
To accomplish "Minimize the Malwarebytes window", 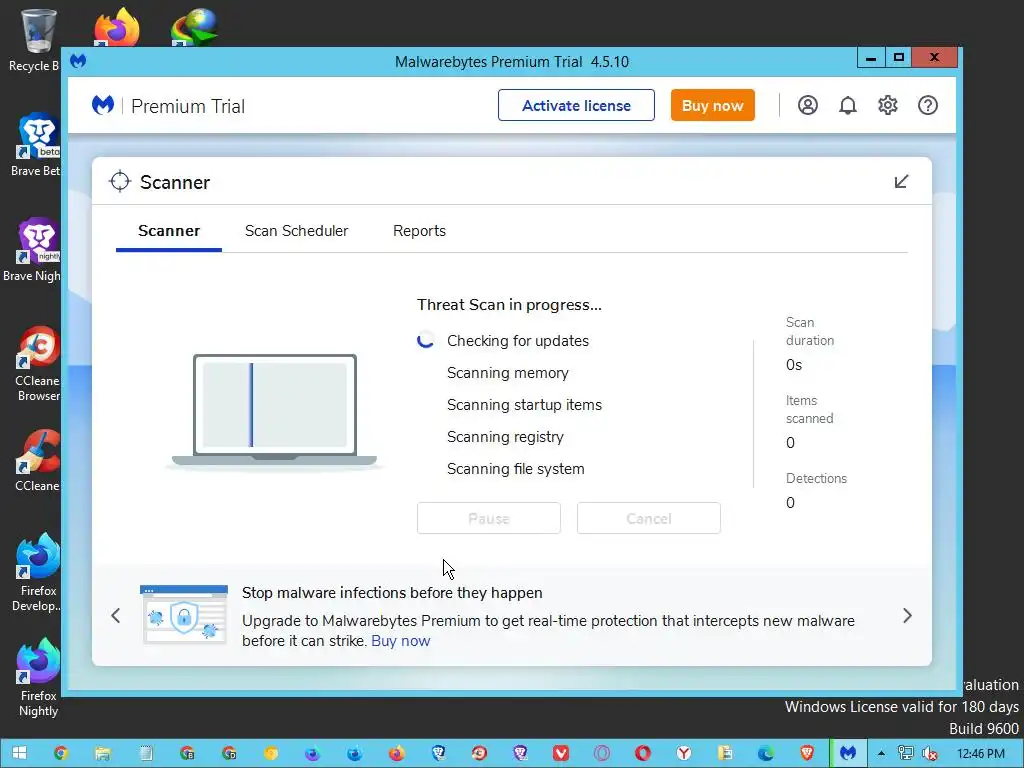I will [x=871, y=58].
